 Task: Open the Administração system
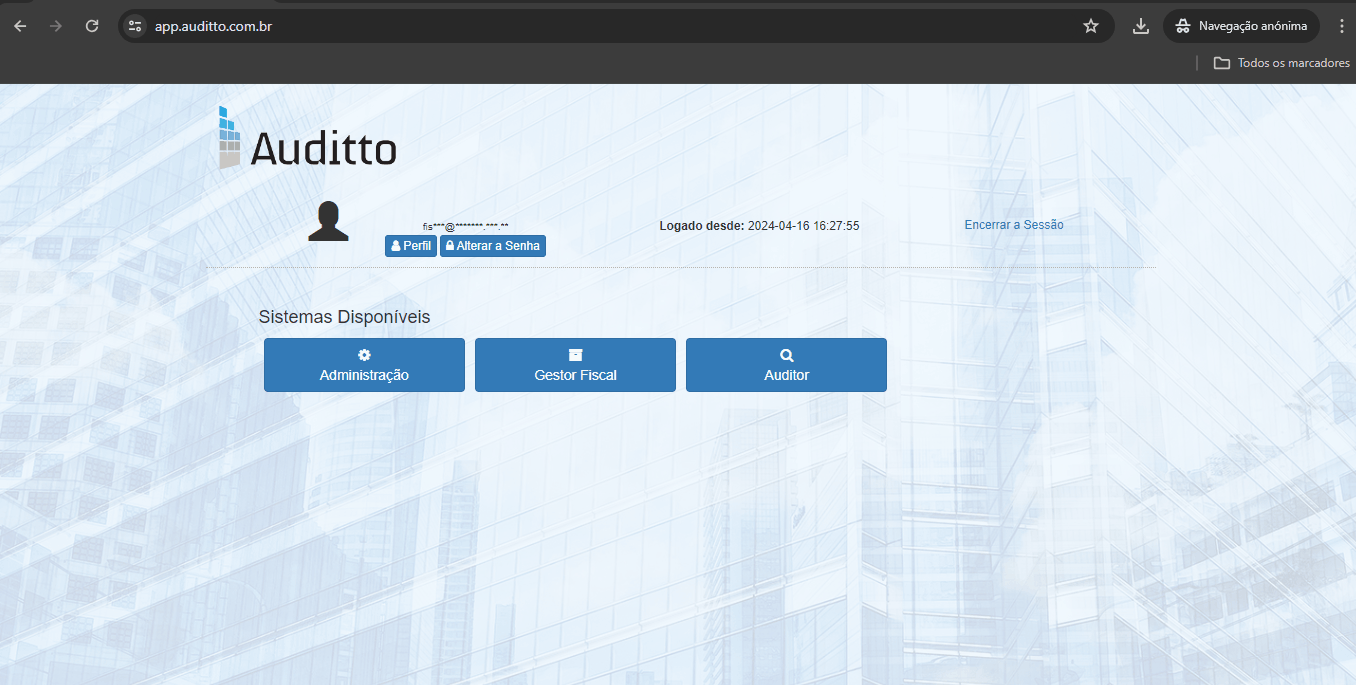364,365
